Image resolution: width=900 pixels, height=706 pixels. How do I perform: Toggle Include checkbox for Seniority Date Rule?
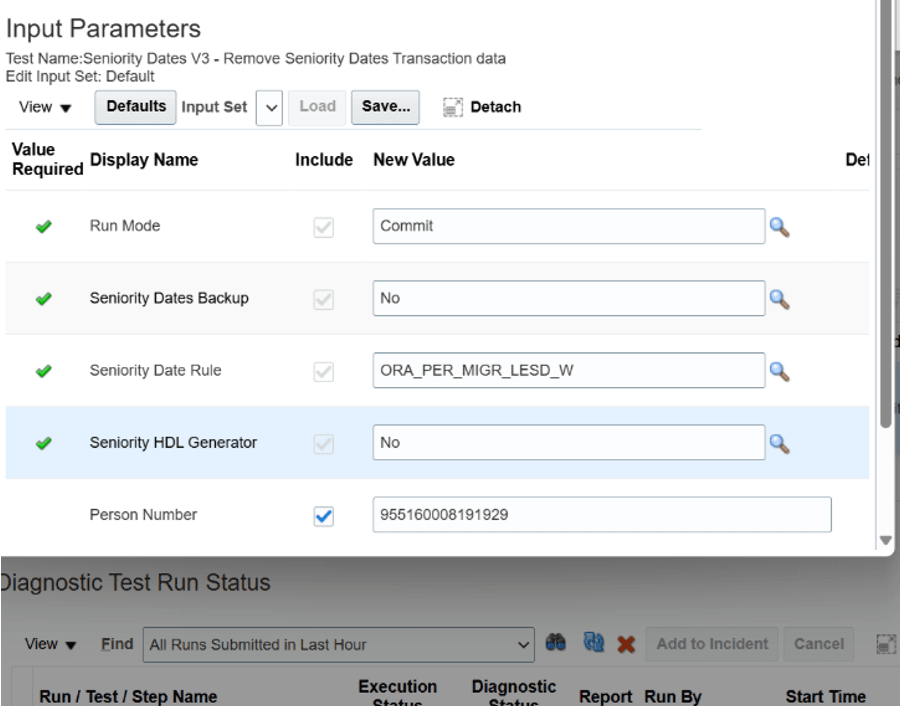tap(324, 371)
